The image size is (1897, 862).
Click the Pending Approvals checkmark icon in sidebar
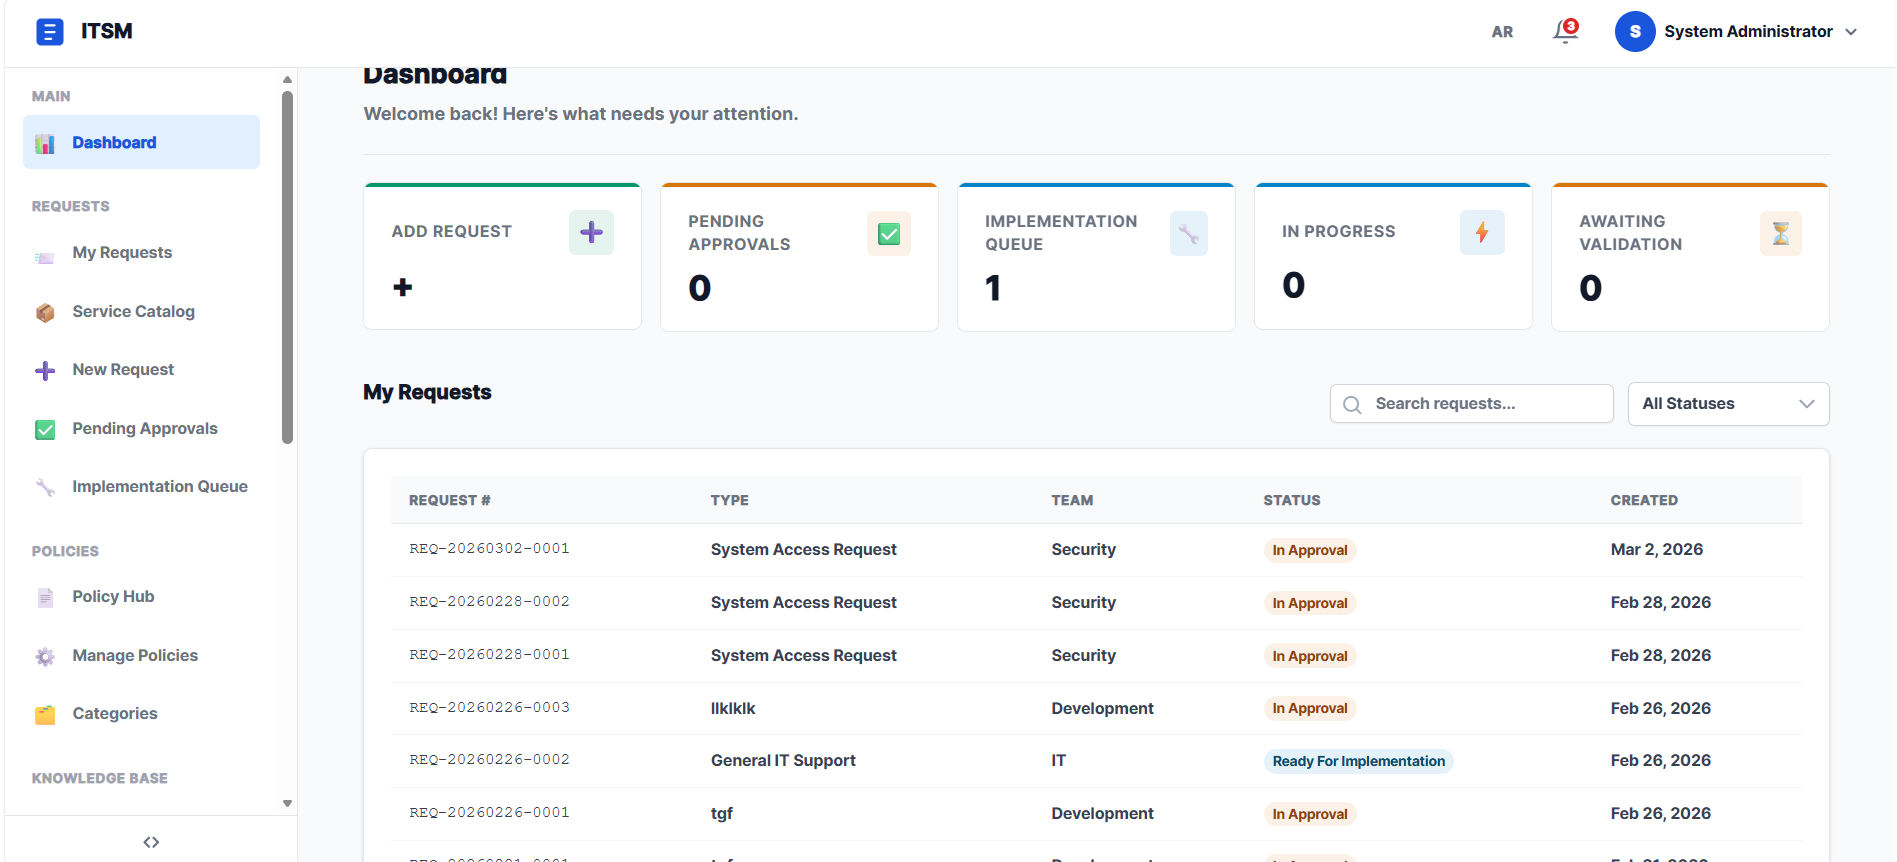point(45,430)
